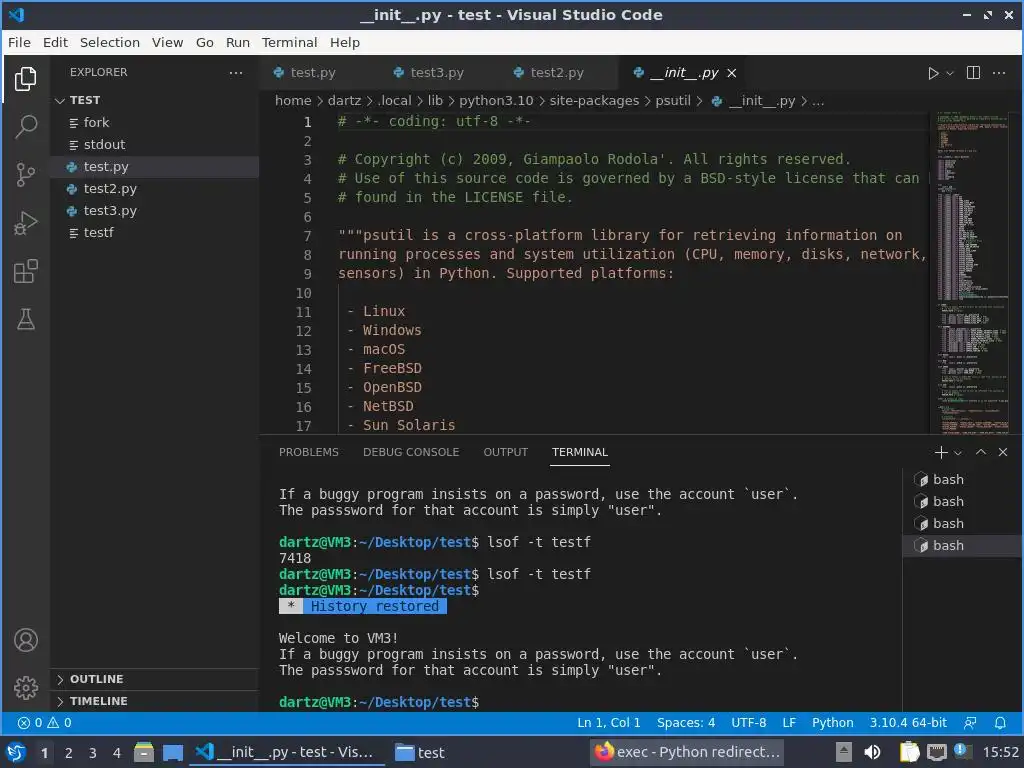This screenshot has width=1024, height=768.
Task: Open the Selection menu
Action: coord(110,42)
